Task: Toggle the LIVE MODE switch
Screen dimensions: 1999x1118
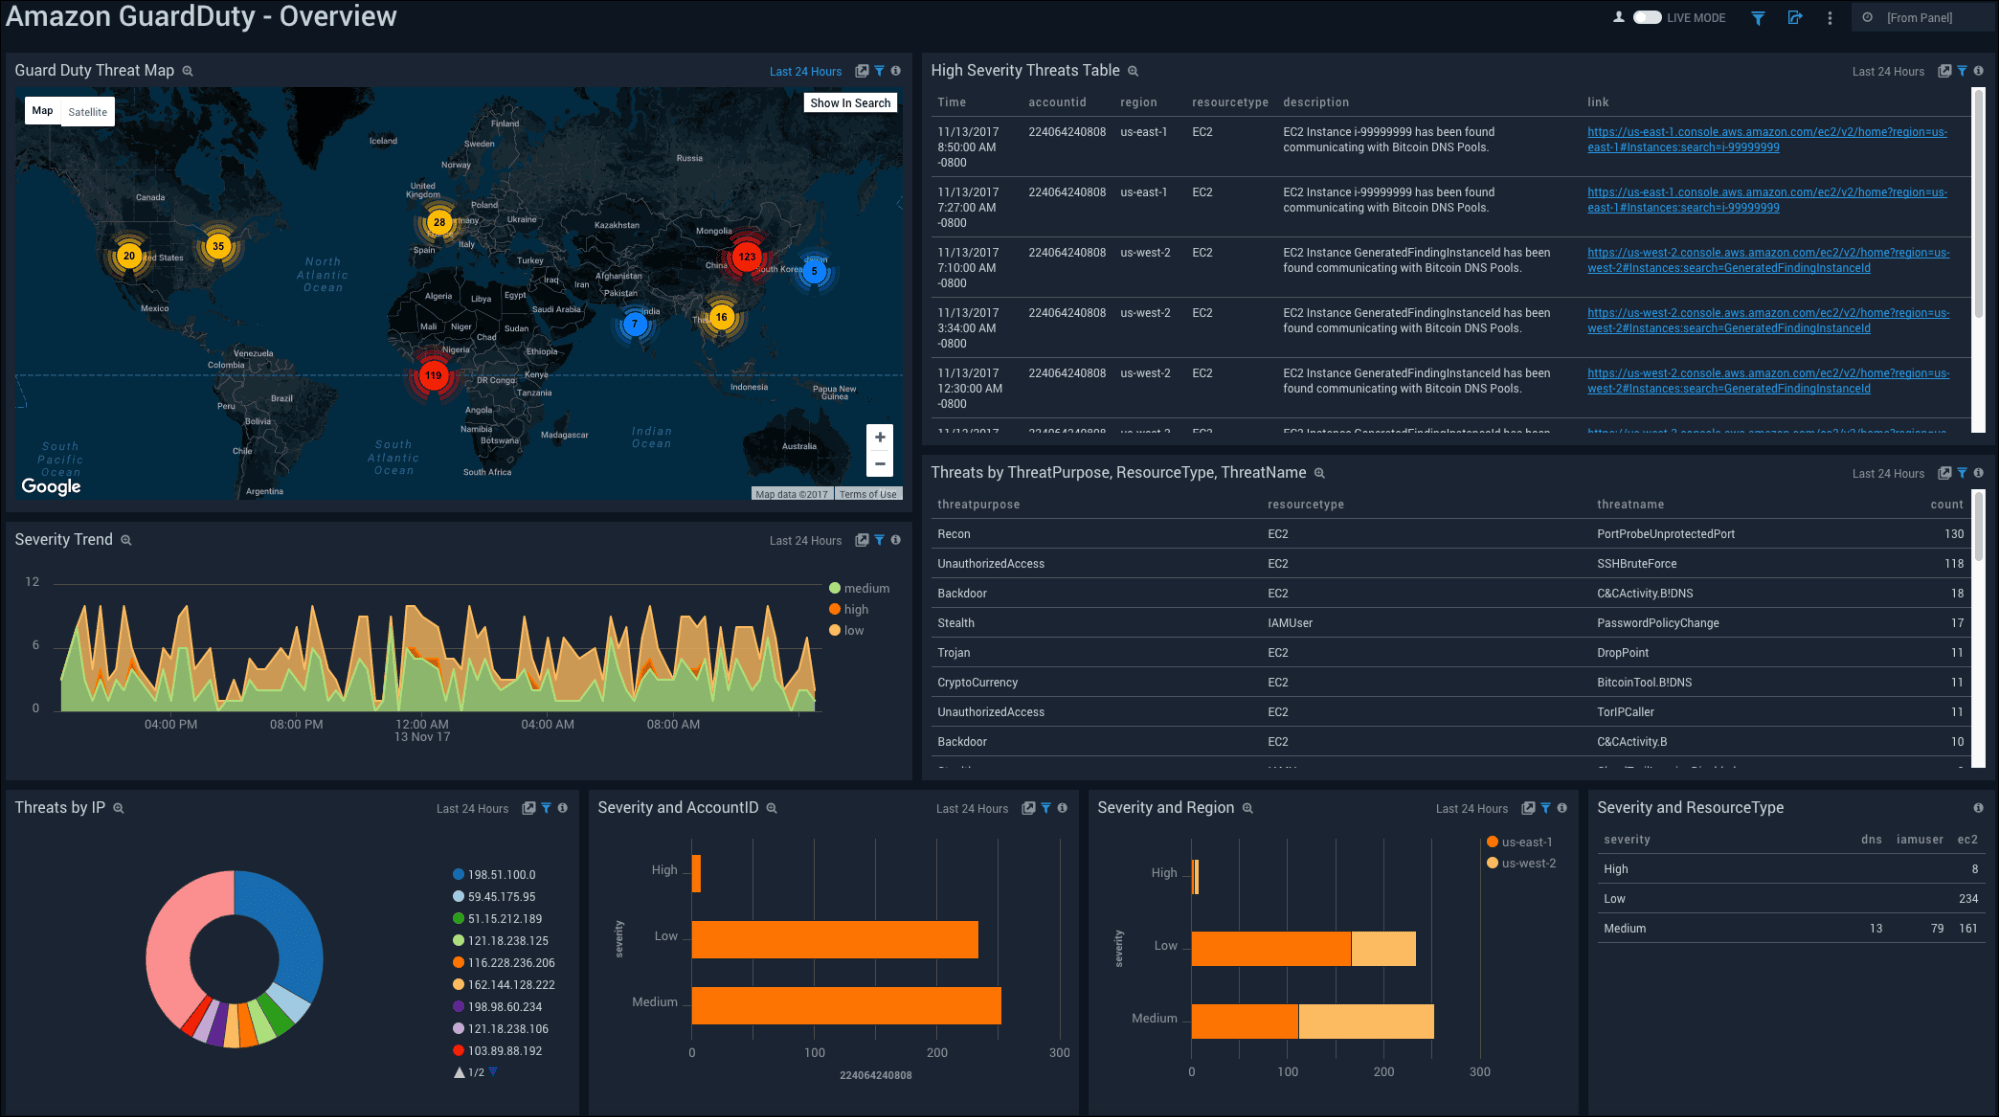Action: pyautogui.click(x=1647, y=17)
